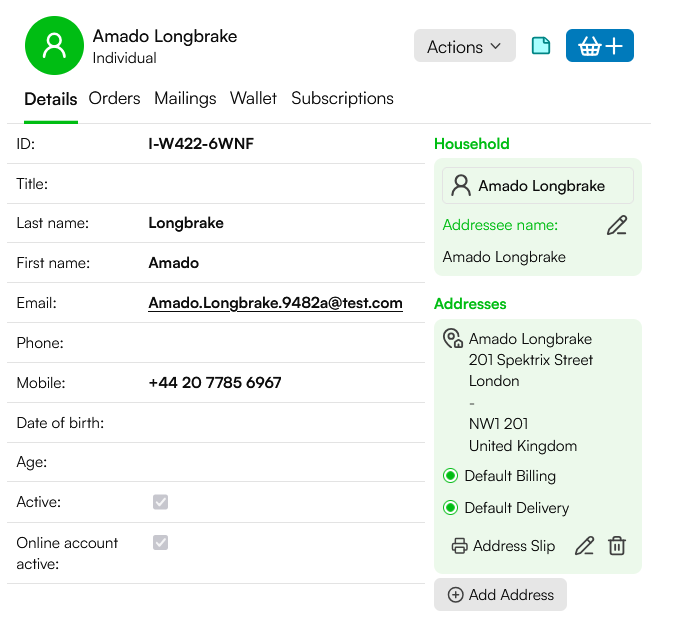Edit the 201 Spektrix Street address
Screen dimensions: 673x622
[x=584, y=546]
